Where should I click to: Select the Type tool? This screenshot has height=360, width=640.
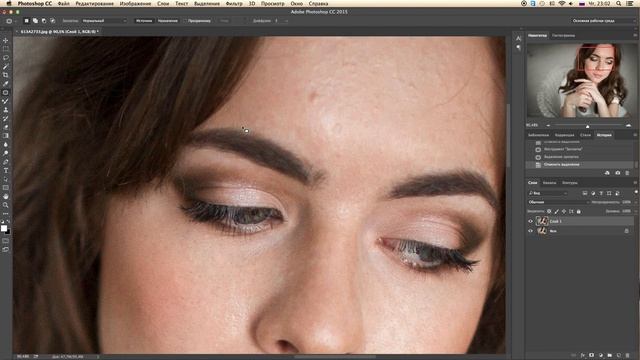pyautogui.click(x=6, y=170)
